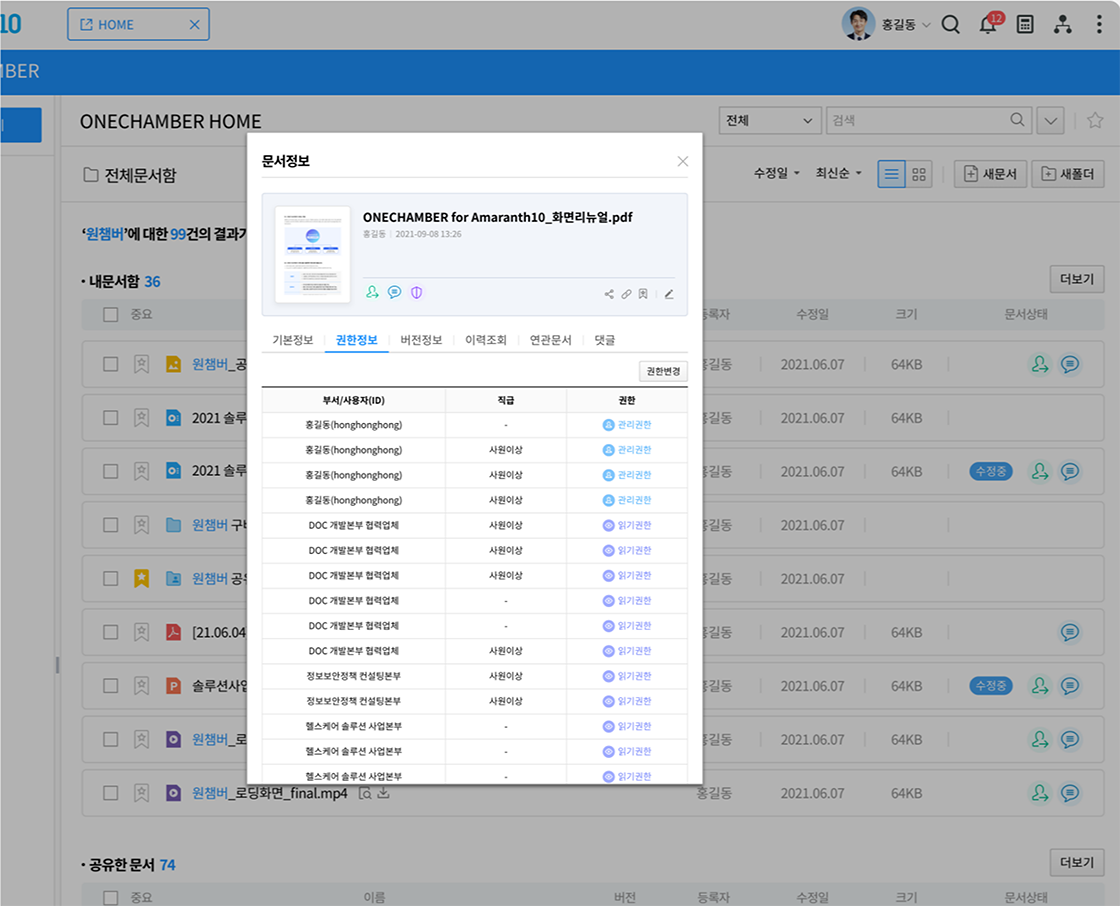1120x906 pixels.
Task: Close the HOME tab
Action: coord(194,24)
